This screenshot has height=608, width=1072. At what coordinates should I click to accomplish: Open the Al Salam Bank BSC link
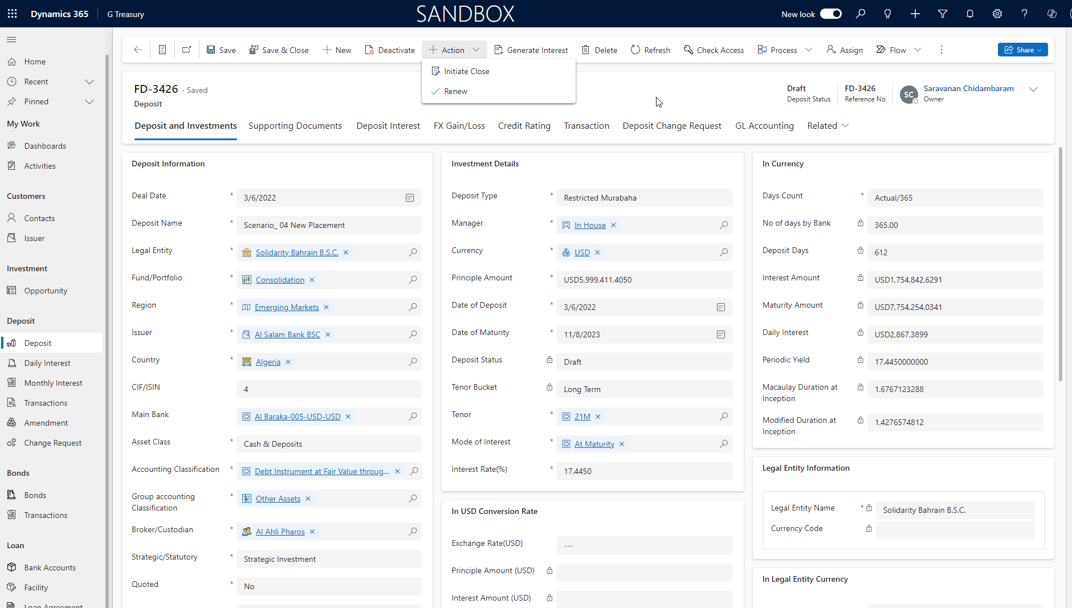click(287, 335)
